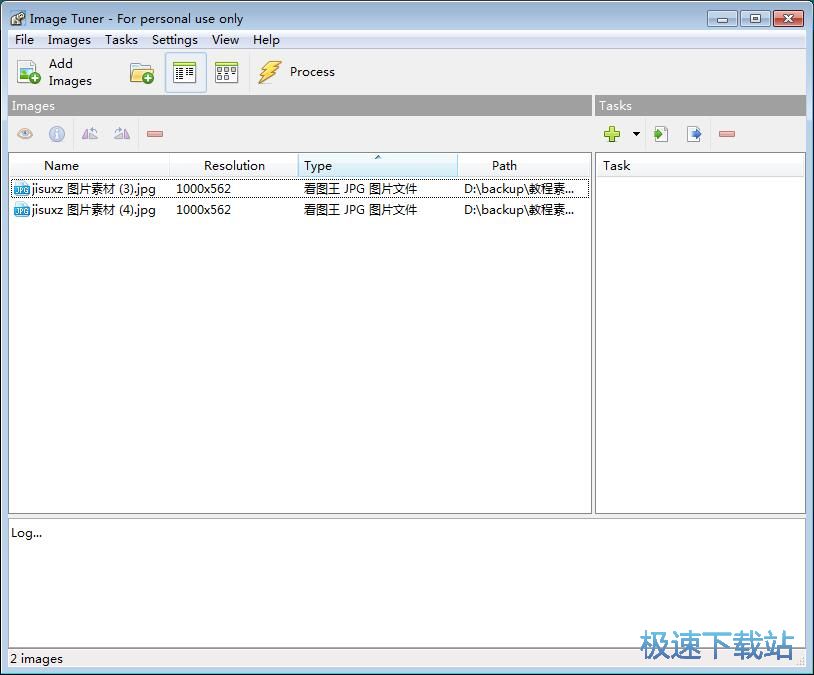Viewport: 814px width, 675px height.
Task: Click the Task column header
Action: pos(700,166)
